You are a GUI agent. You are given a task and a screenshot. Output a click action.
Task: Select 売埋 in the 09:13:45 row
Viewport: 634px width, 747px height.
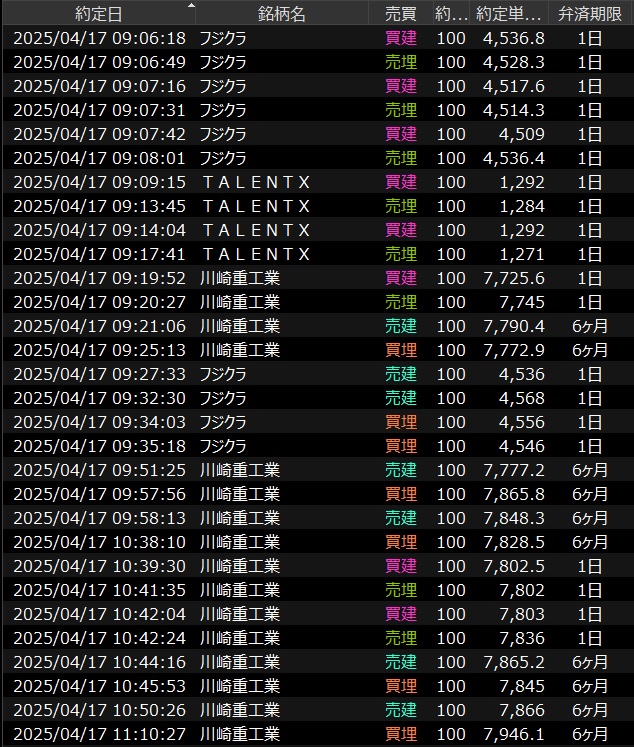pyautogui.click(x=401, y=206)
